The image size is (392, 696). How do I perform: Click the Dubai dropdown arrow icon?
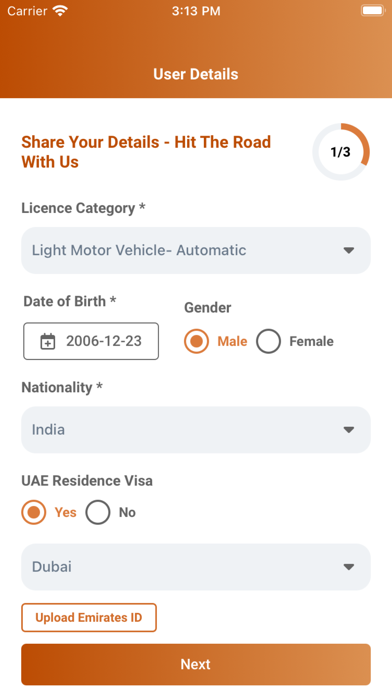pos(349,567)
